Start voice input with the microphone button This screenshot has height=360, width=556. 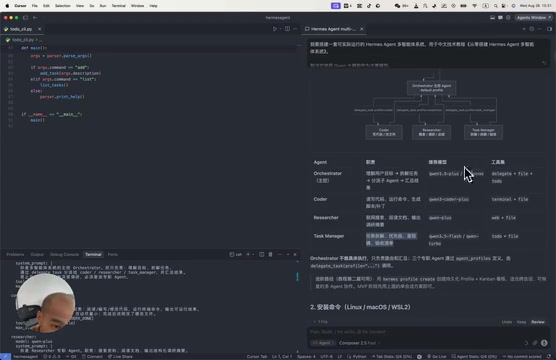point(544,343)
